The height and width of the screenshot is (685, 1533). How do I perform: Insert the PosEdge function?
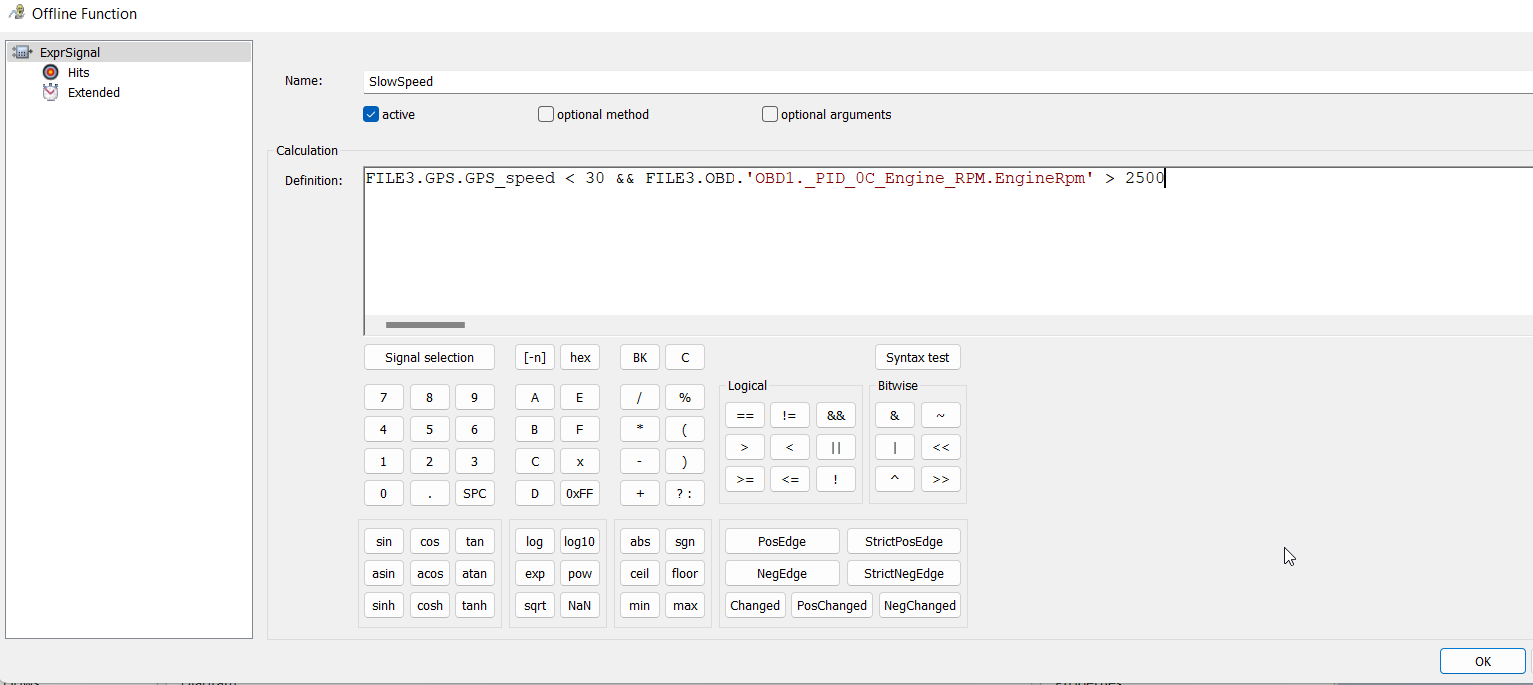tap(782, 541)
